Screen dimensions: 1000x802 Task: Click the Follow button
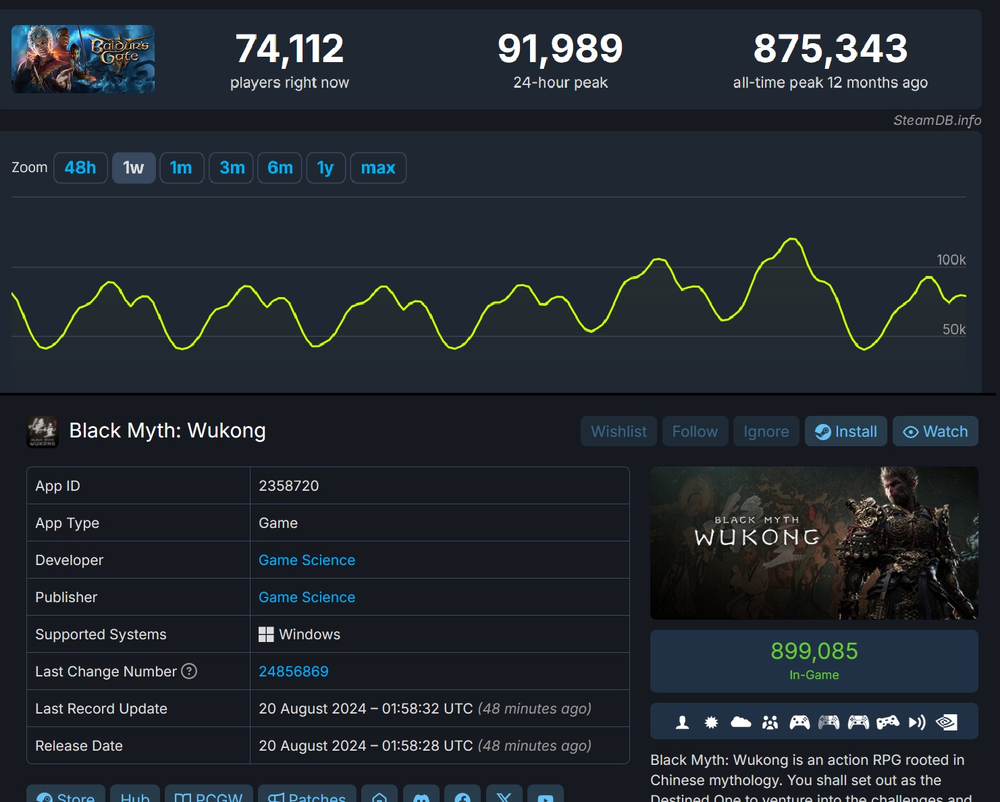(695, 432)
